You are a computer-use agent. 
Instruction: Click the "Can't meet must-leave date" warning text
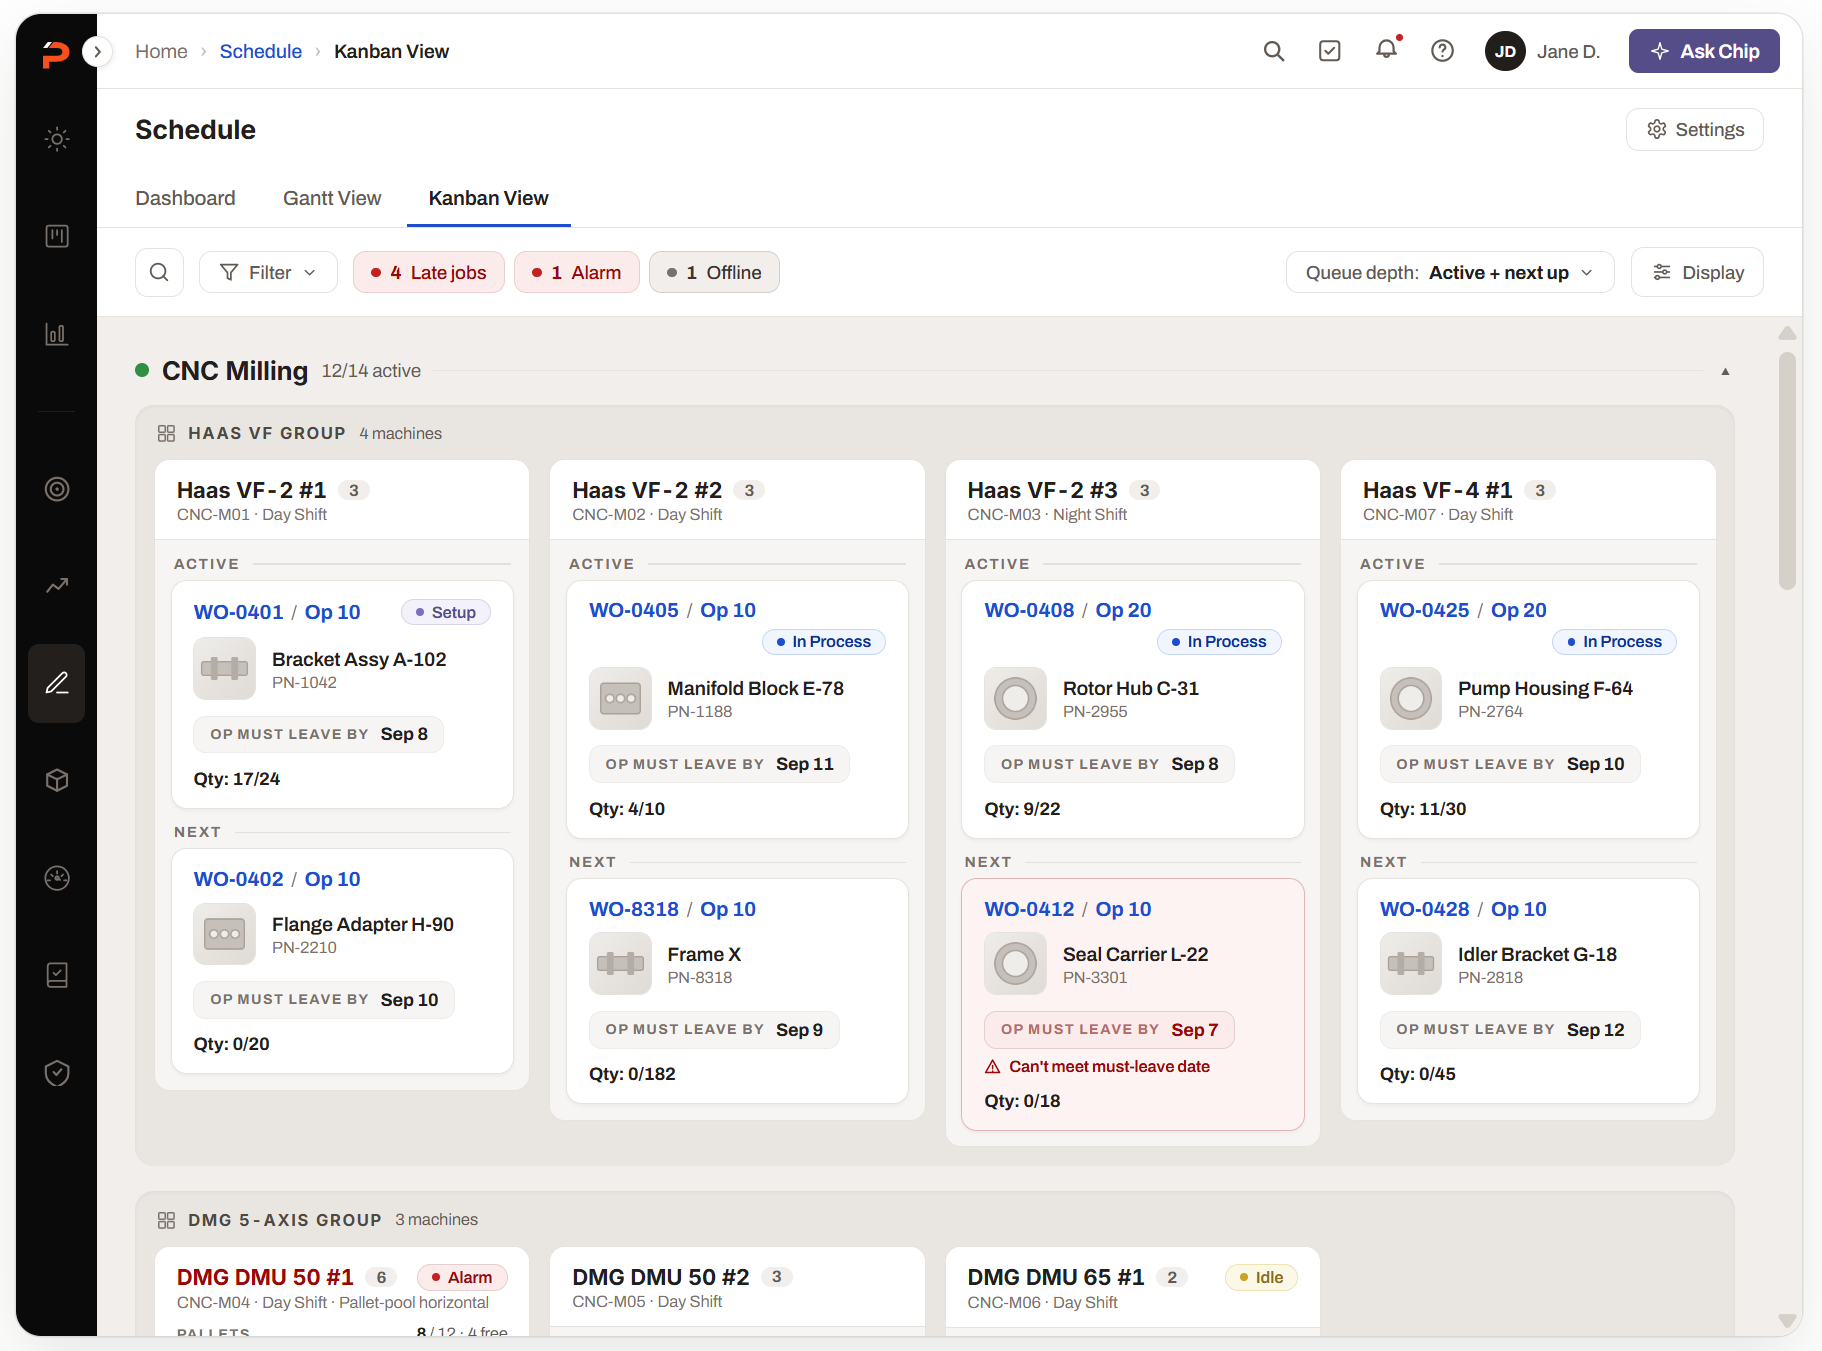pyautogui.click(x=1109, y=1067)
